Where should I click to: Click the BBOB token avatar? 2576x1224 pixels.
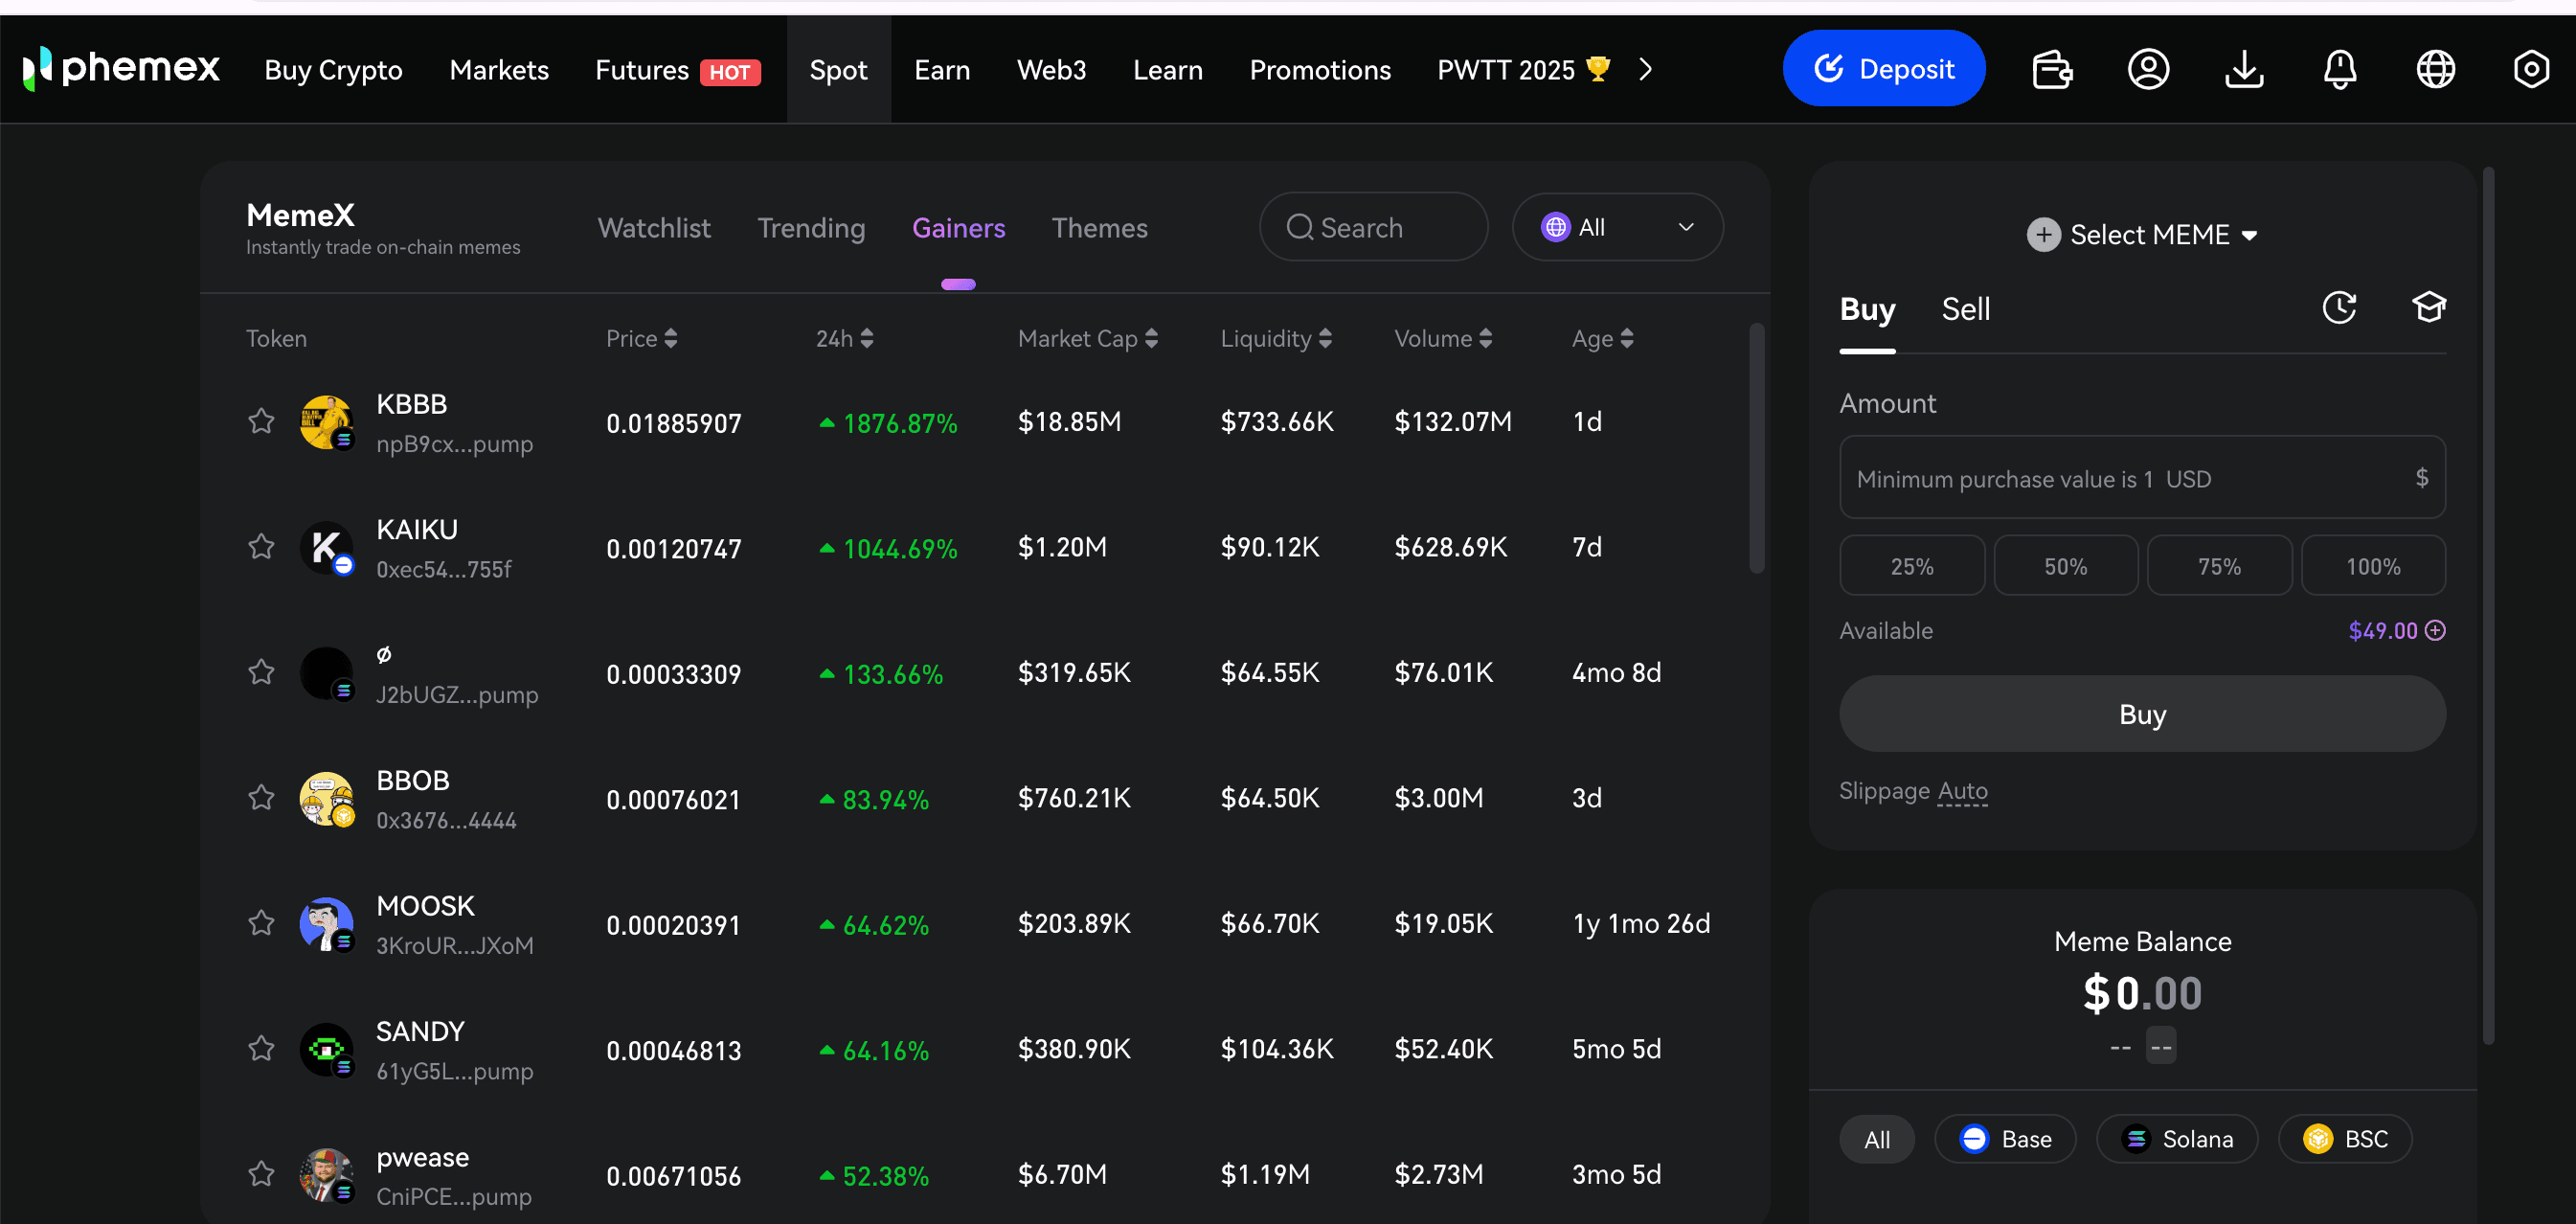click(326, 799)
